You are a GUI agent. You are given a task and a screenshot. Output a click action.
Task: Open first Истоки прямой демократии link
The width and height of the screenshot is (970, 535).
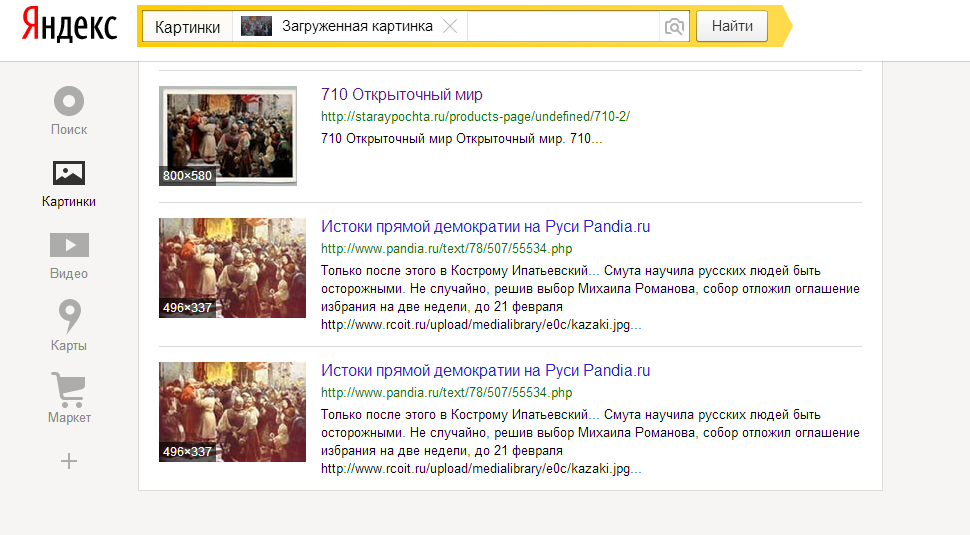click(485, 226)
